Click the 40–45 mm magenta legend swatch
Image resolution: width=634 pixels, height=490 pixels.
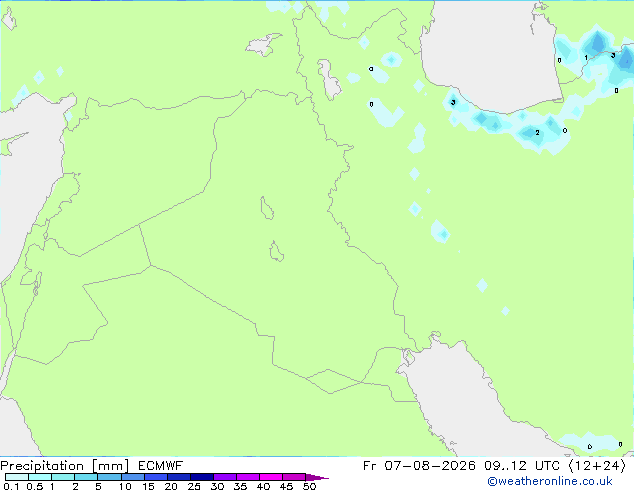[x=271, y=477]
